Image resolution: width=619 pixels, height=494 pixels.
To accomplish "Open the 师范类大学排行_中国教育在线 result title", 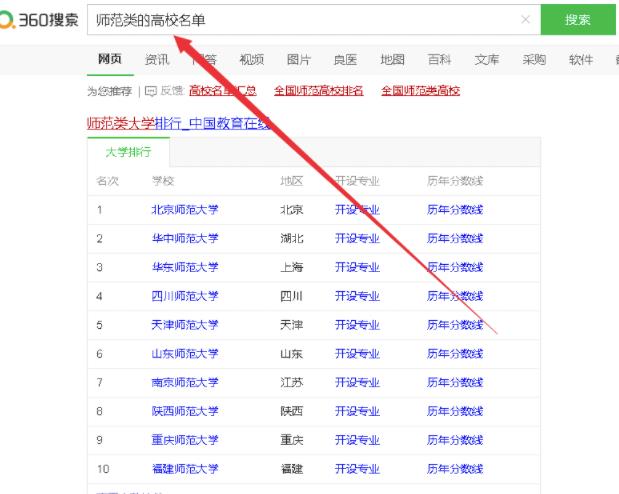I will (178, 124).
